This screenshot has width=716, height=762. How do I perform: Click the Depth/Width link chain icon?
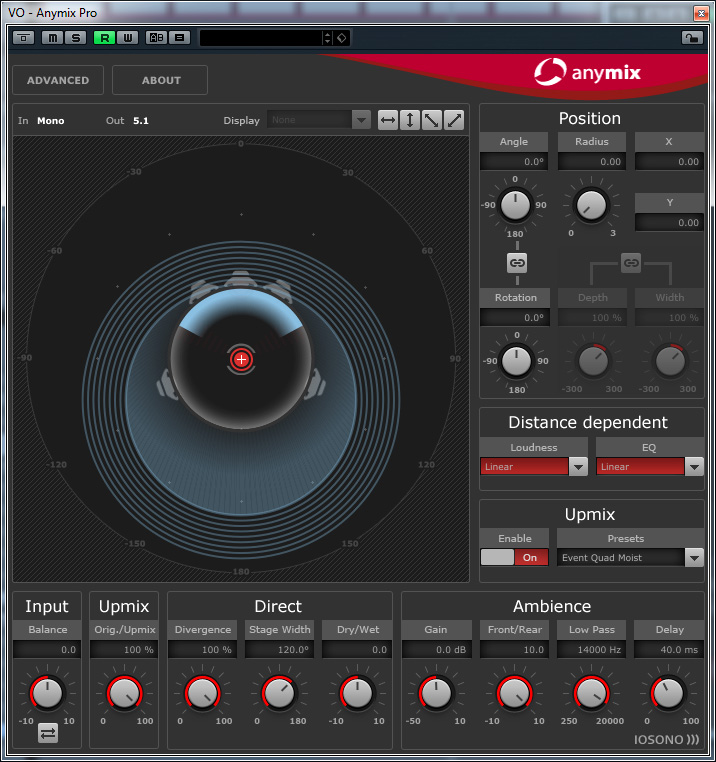click(x=631, y=263)
